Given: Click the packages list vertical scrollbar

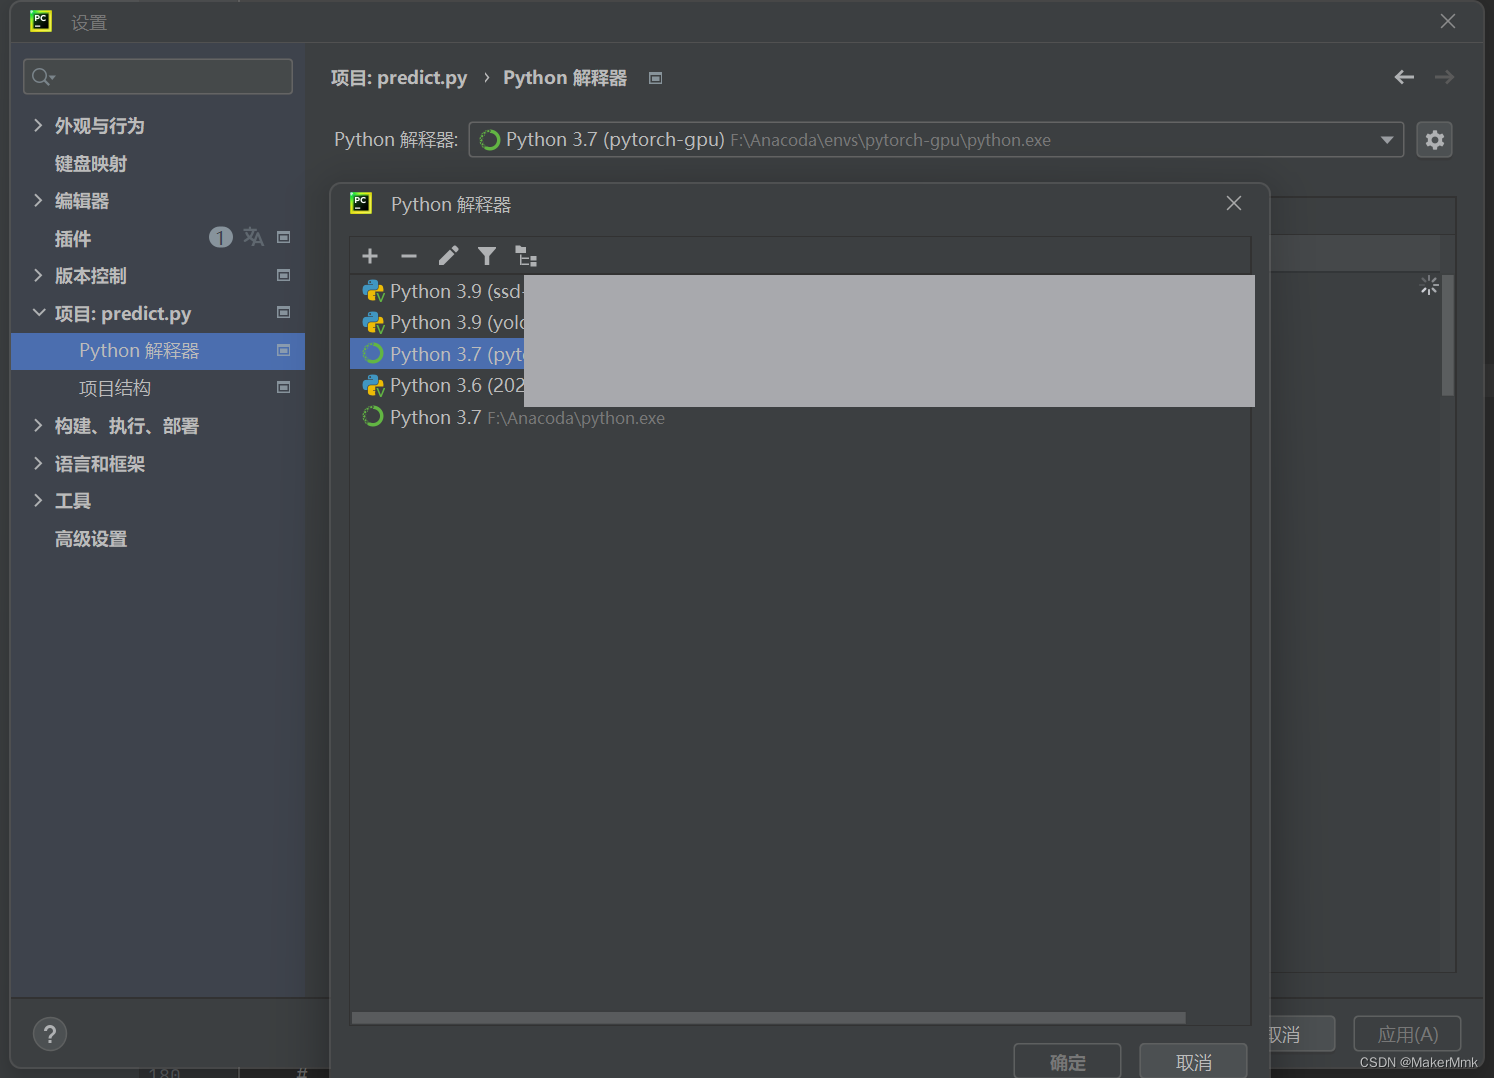Looking at the screenshot, I should point(1447,335).
